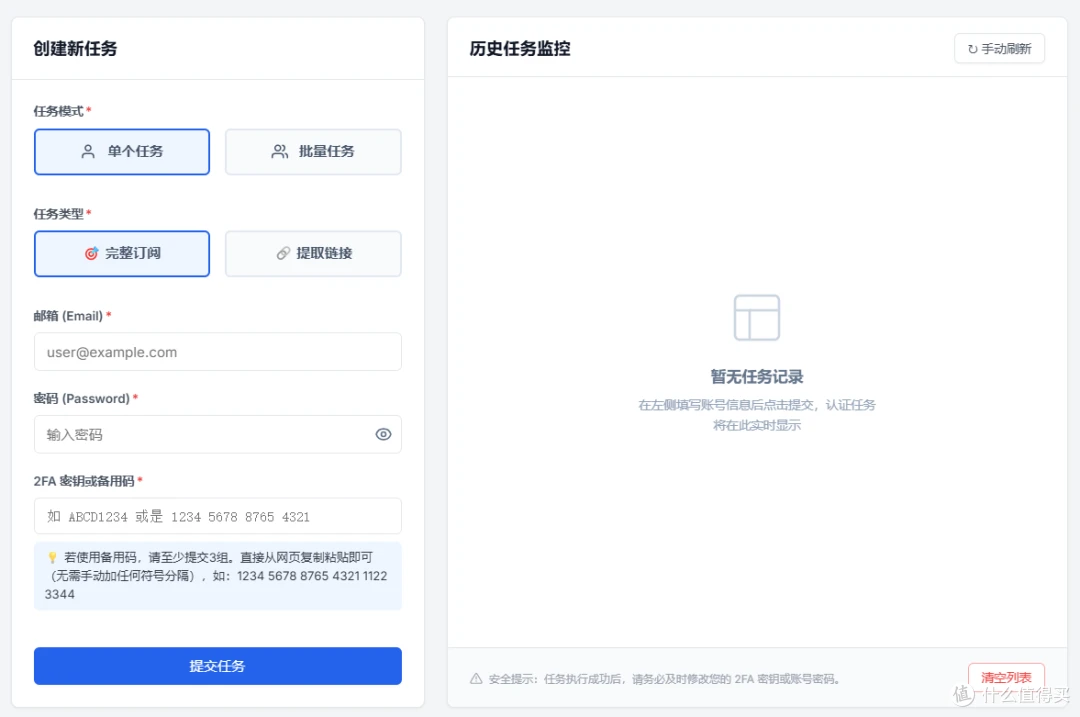Click the 任务模式 field label
The width and height of the screenshot is (1080, 717).
coord(59,112)
